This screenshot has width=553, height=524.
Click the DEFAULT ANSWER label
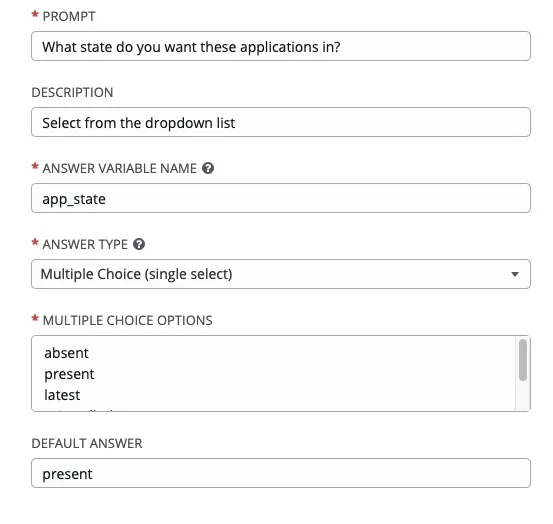click(87, 443)
